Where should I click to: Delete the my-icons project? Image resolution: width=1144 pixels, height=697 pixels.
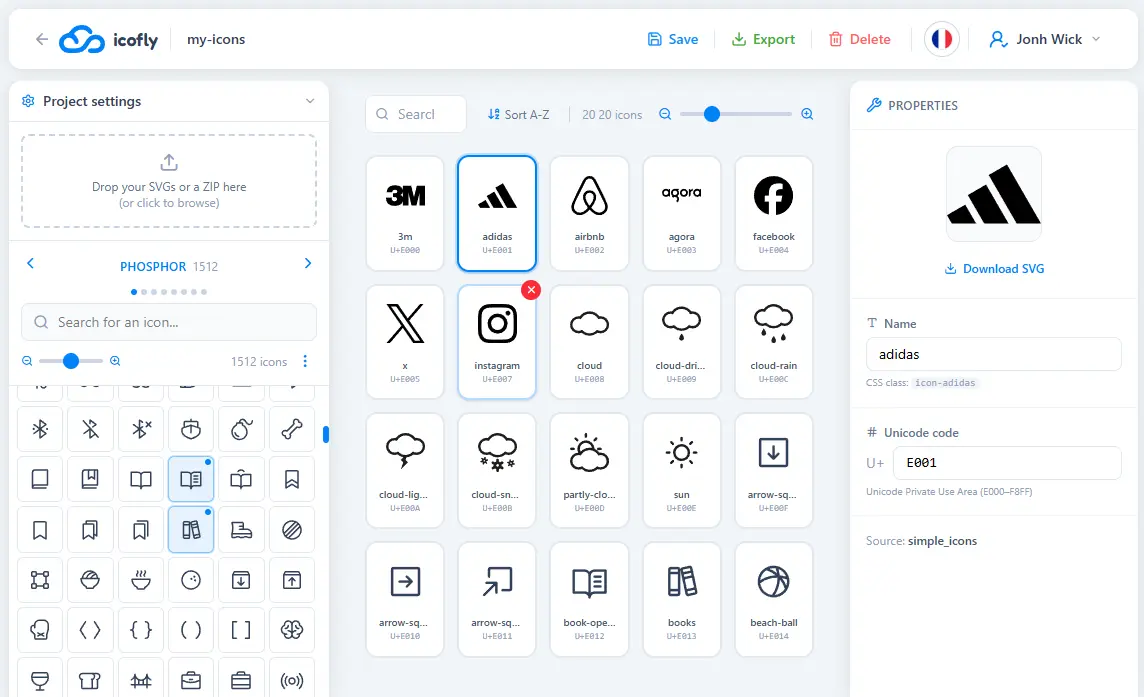tap(859, 39)
